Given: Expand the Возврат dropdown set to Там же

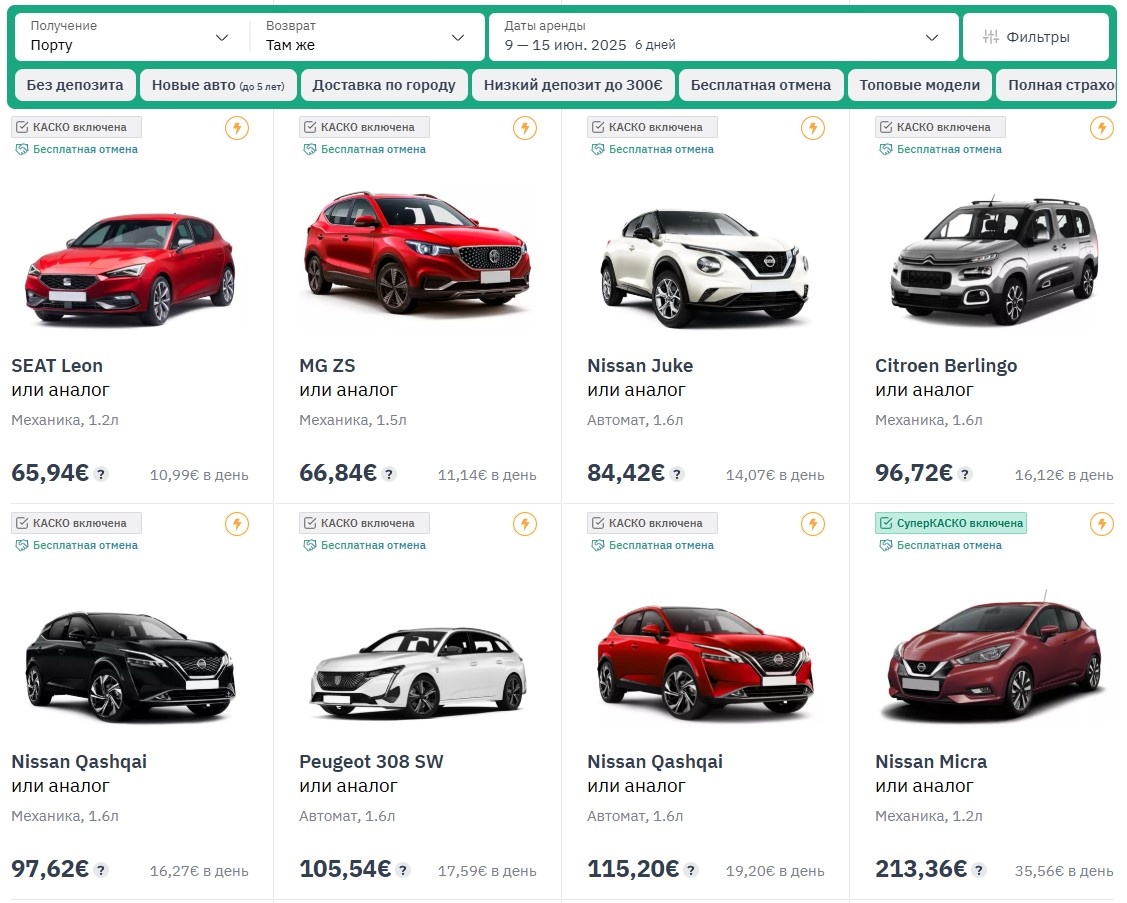Looking at the screenshot, I should click(x=368, y=36).
